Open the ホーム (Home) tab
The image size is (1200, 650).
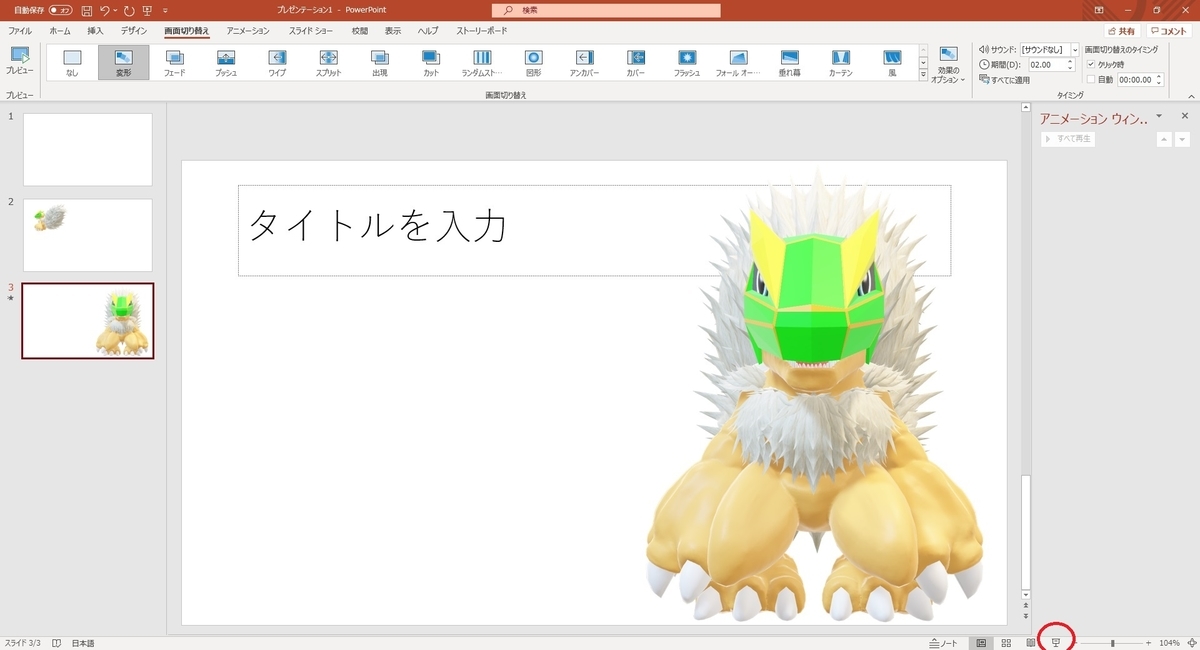60,31
